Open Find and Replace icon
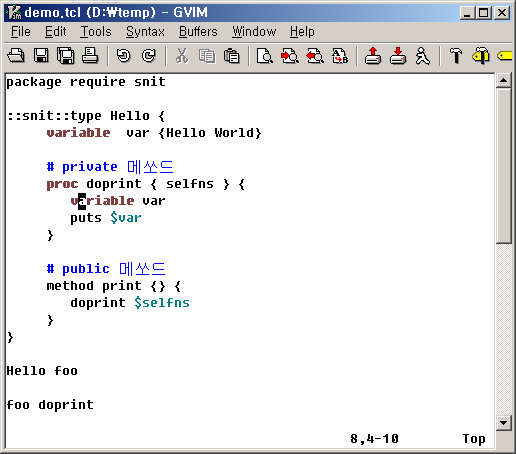Screen dimensions: 516x454 [x=265, y=56]
